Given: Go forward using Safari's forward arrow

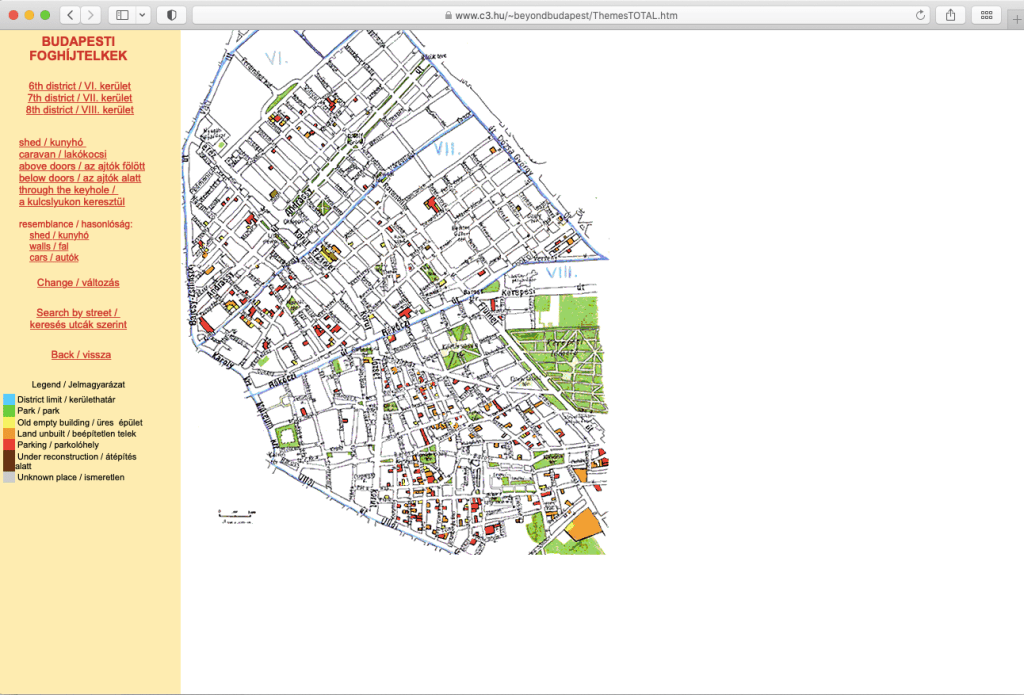Looking at the screenshot, I should 91,15.
